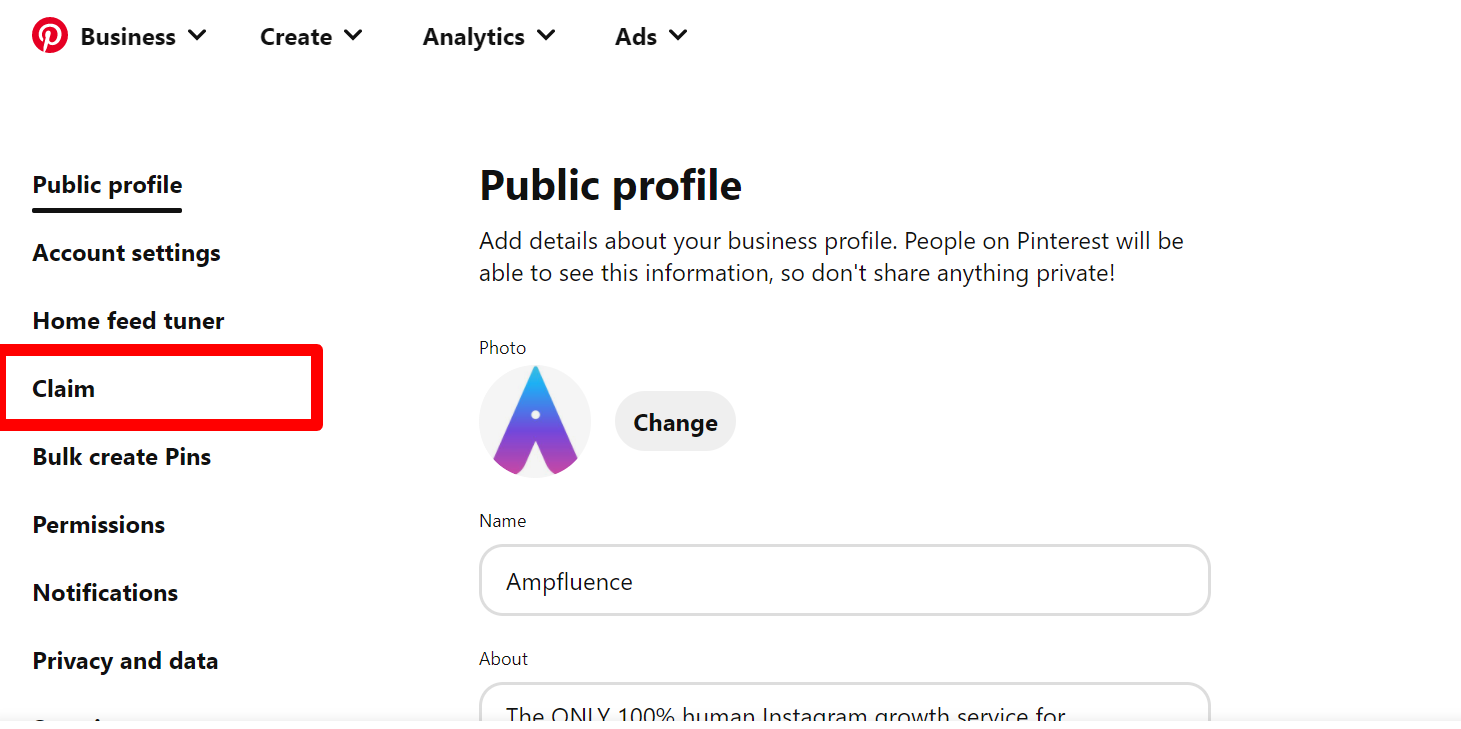Open the Create menu label

tap(296, 37)
